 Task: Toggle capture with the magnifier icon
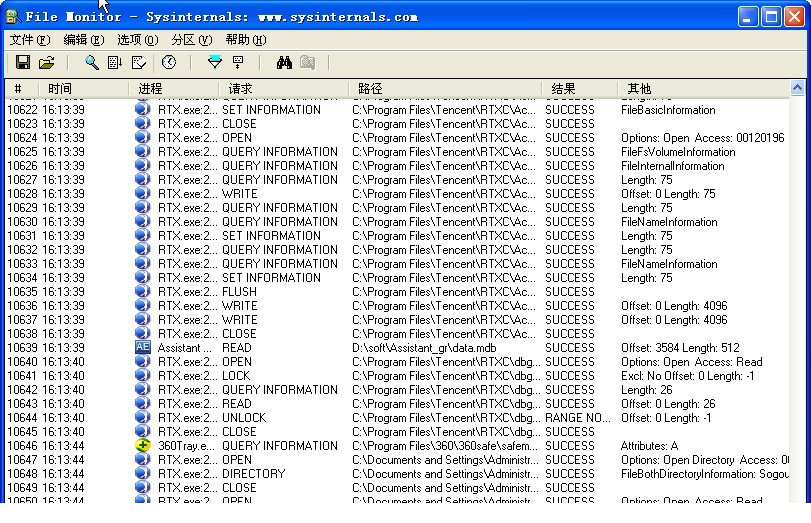tap(92, 63)
